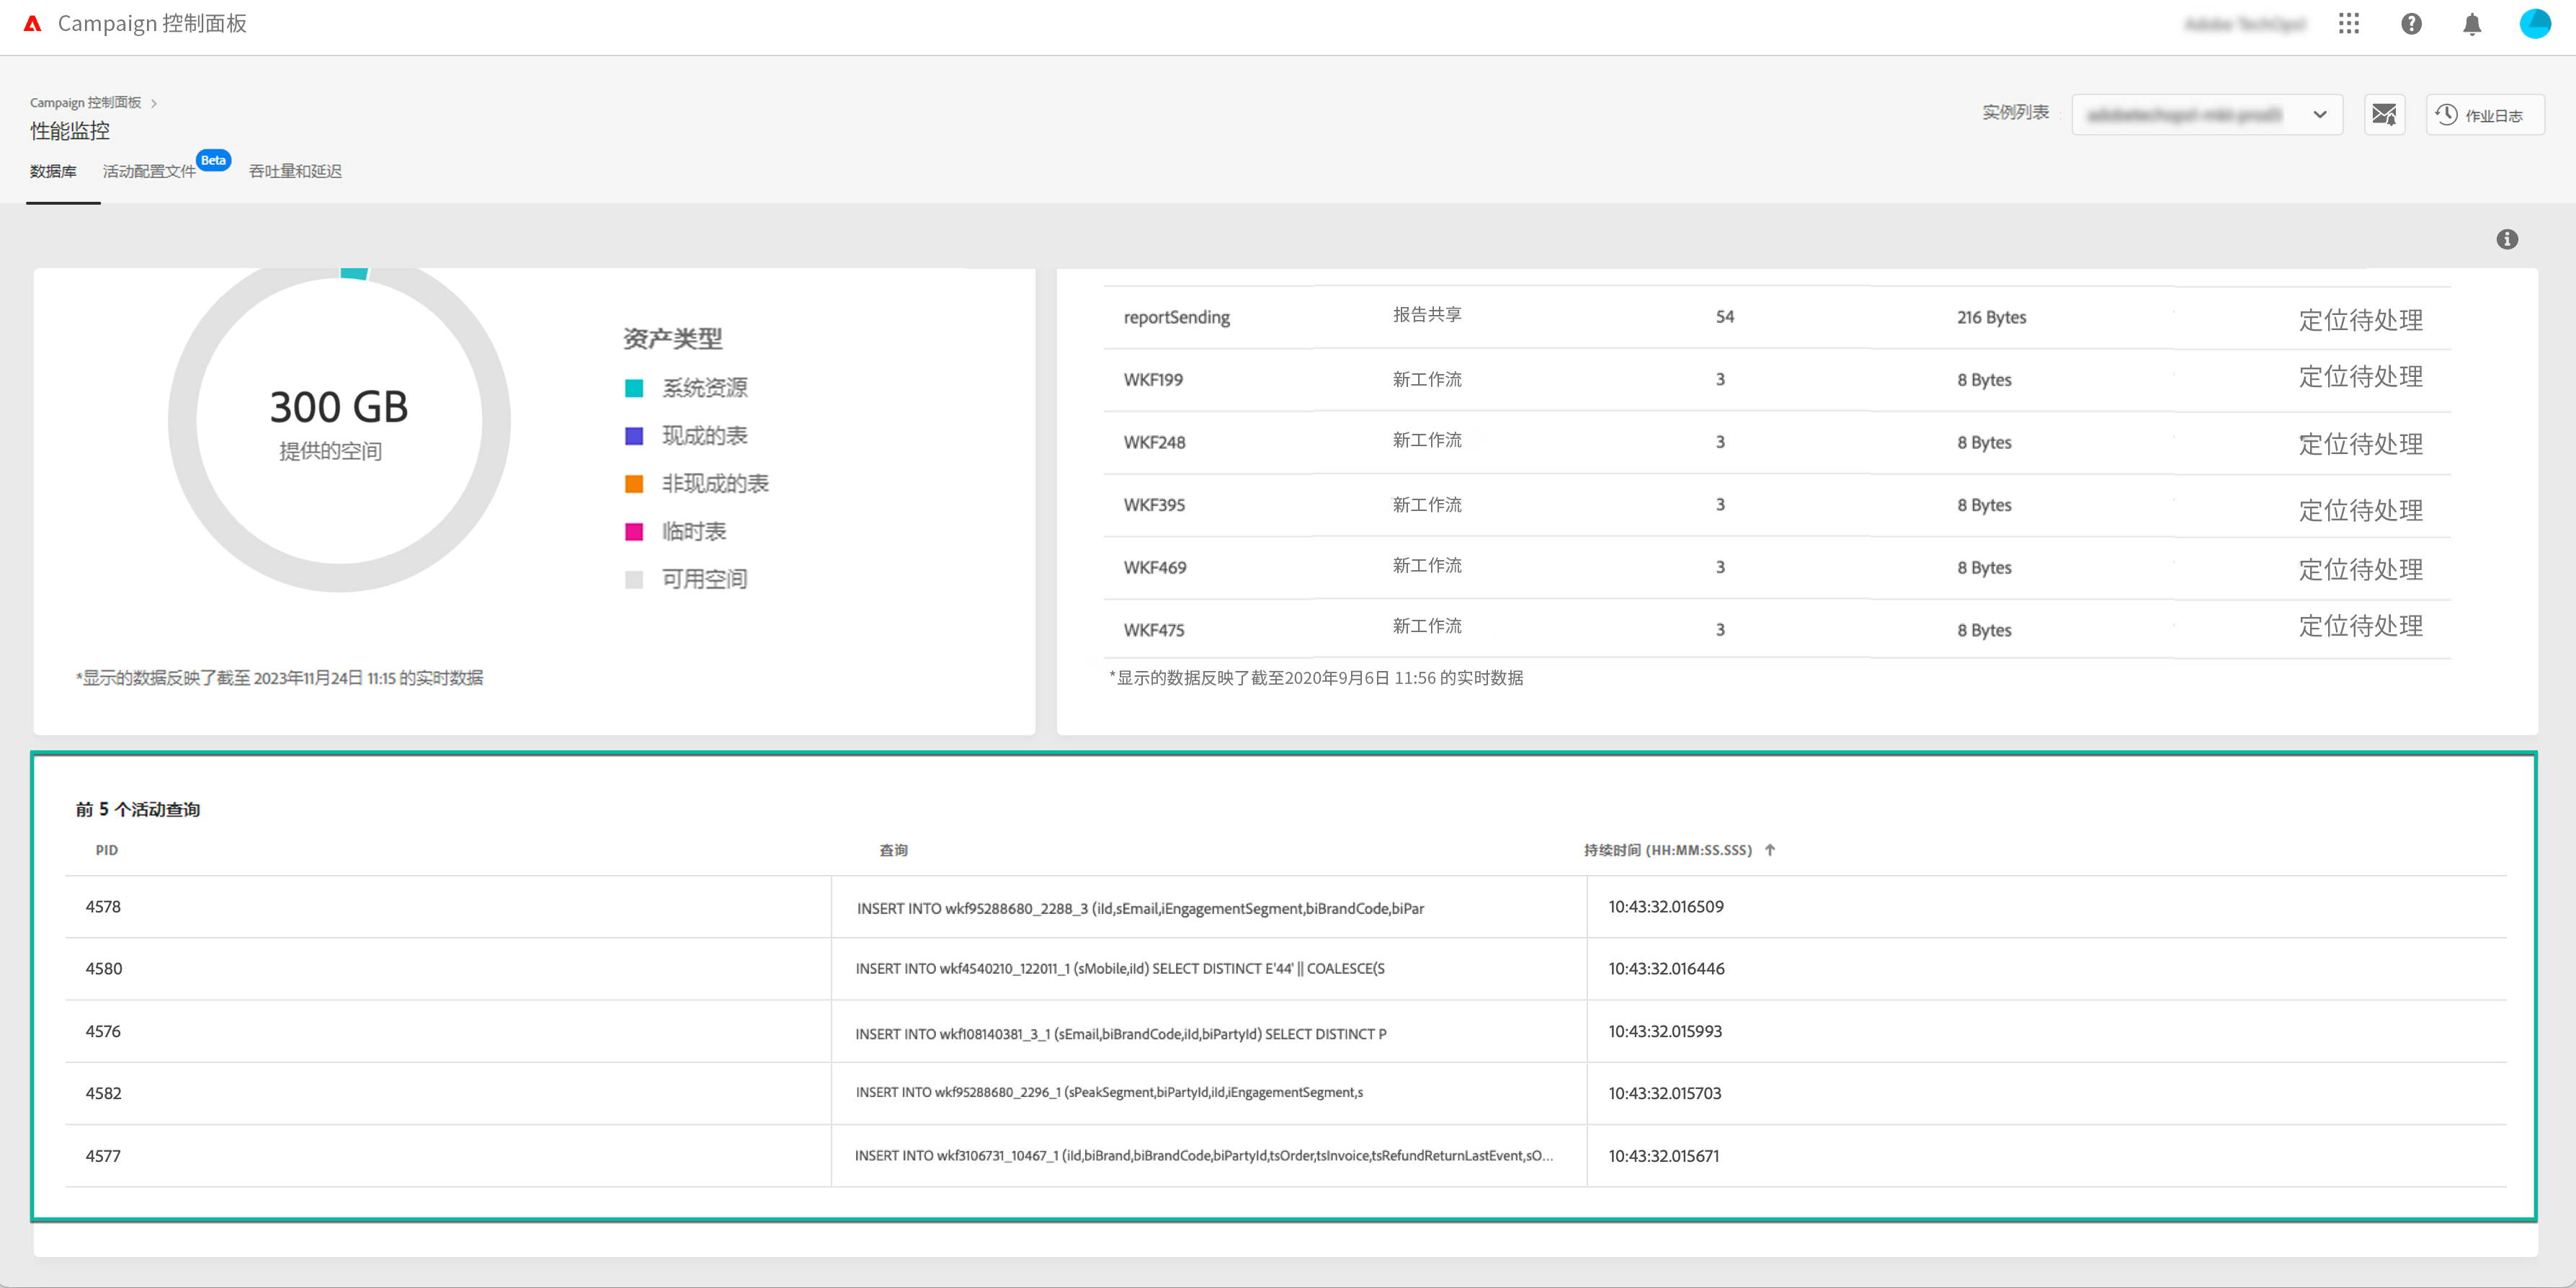Switch to the 吞吐量和延迟 tab
Image resolution: width=2576 pixels, height=1288 pixels.
click(295, 171)
